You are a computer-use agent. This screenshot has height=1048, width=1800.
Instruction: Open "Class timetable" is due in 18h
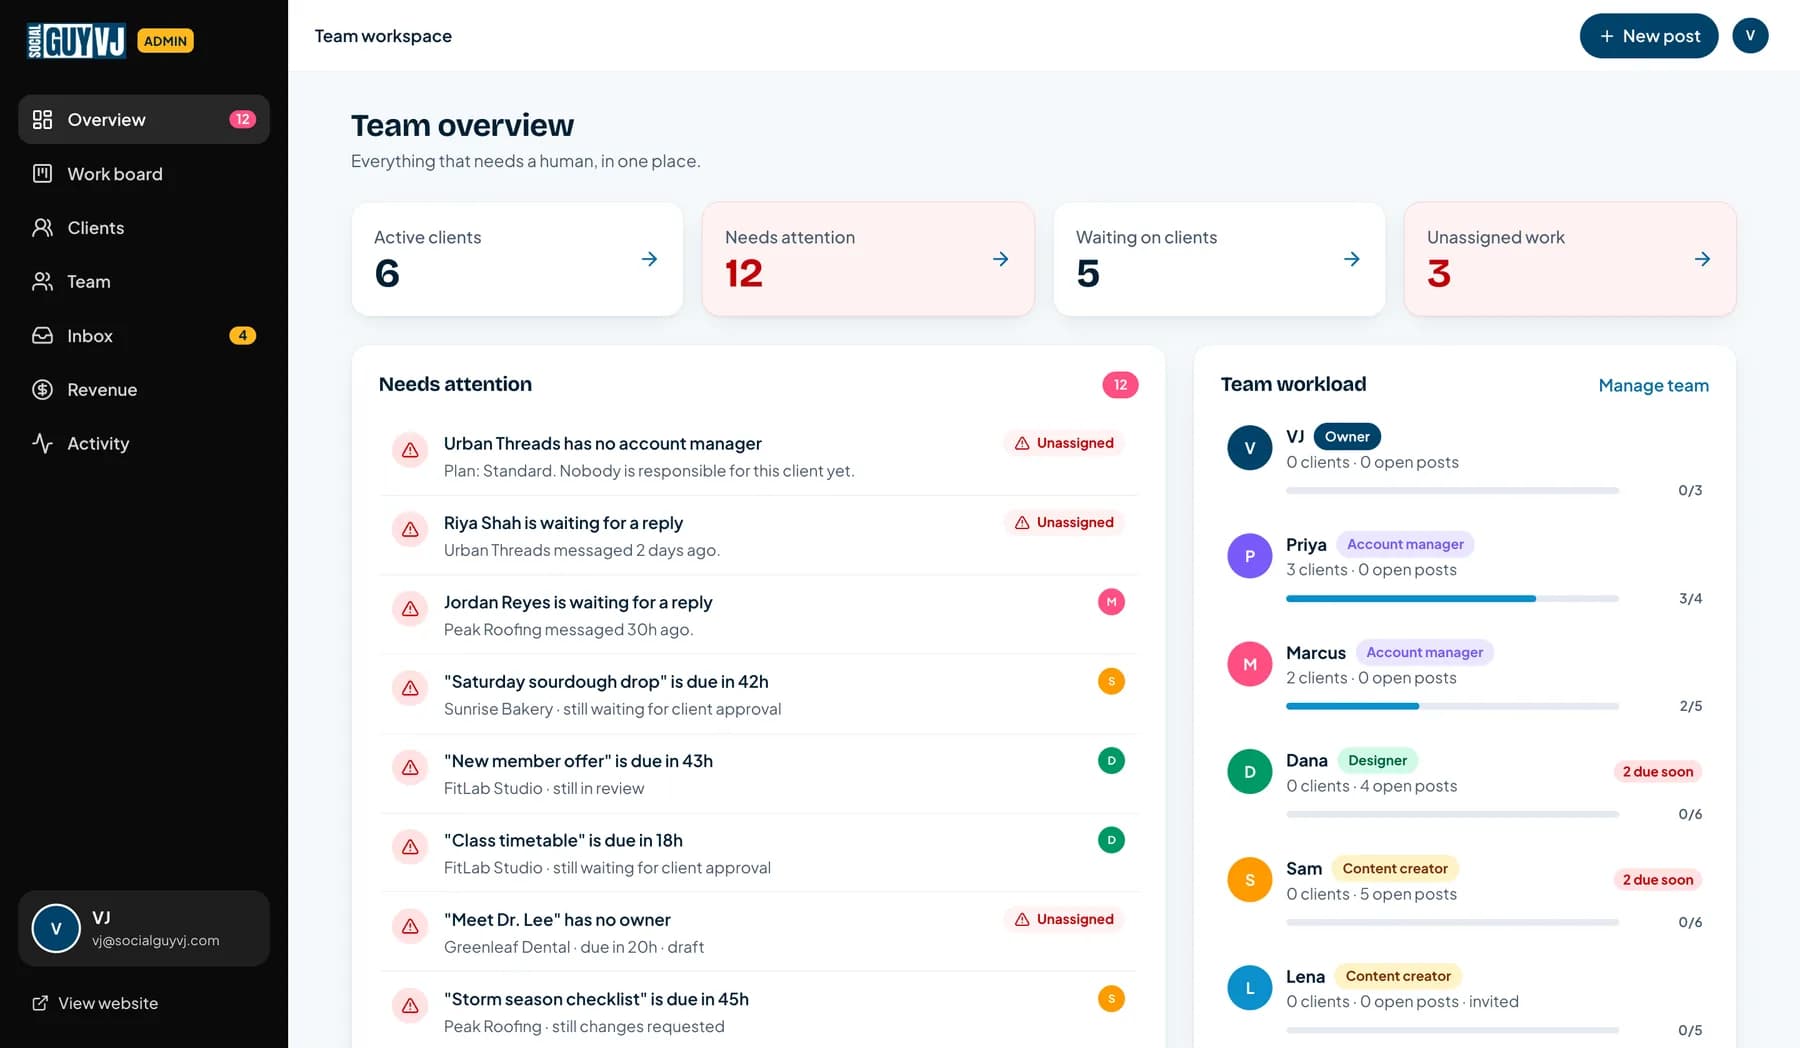point(758,853)
